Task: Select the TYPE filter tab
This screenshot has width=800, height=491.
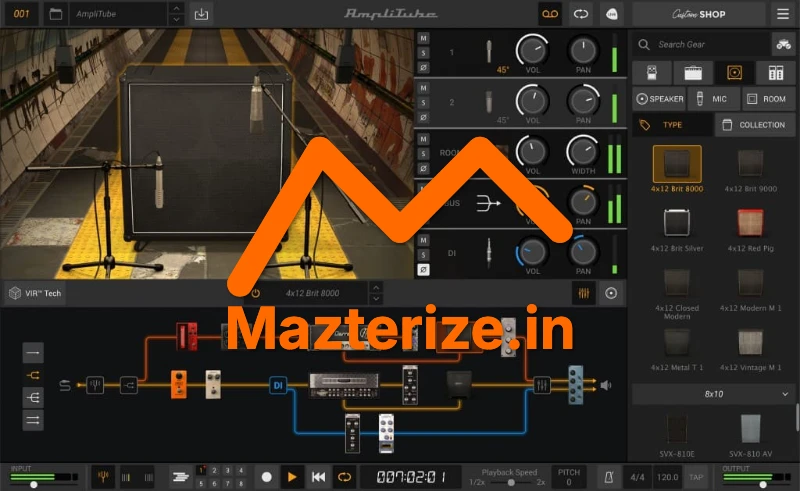Action: (x=672, y=125)
